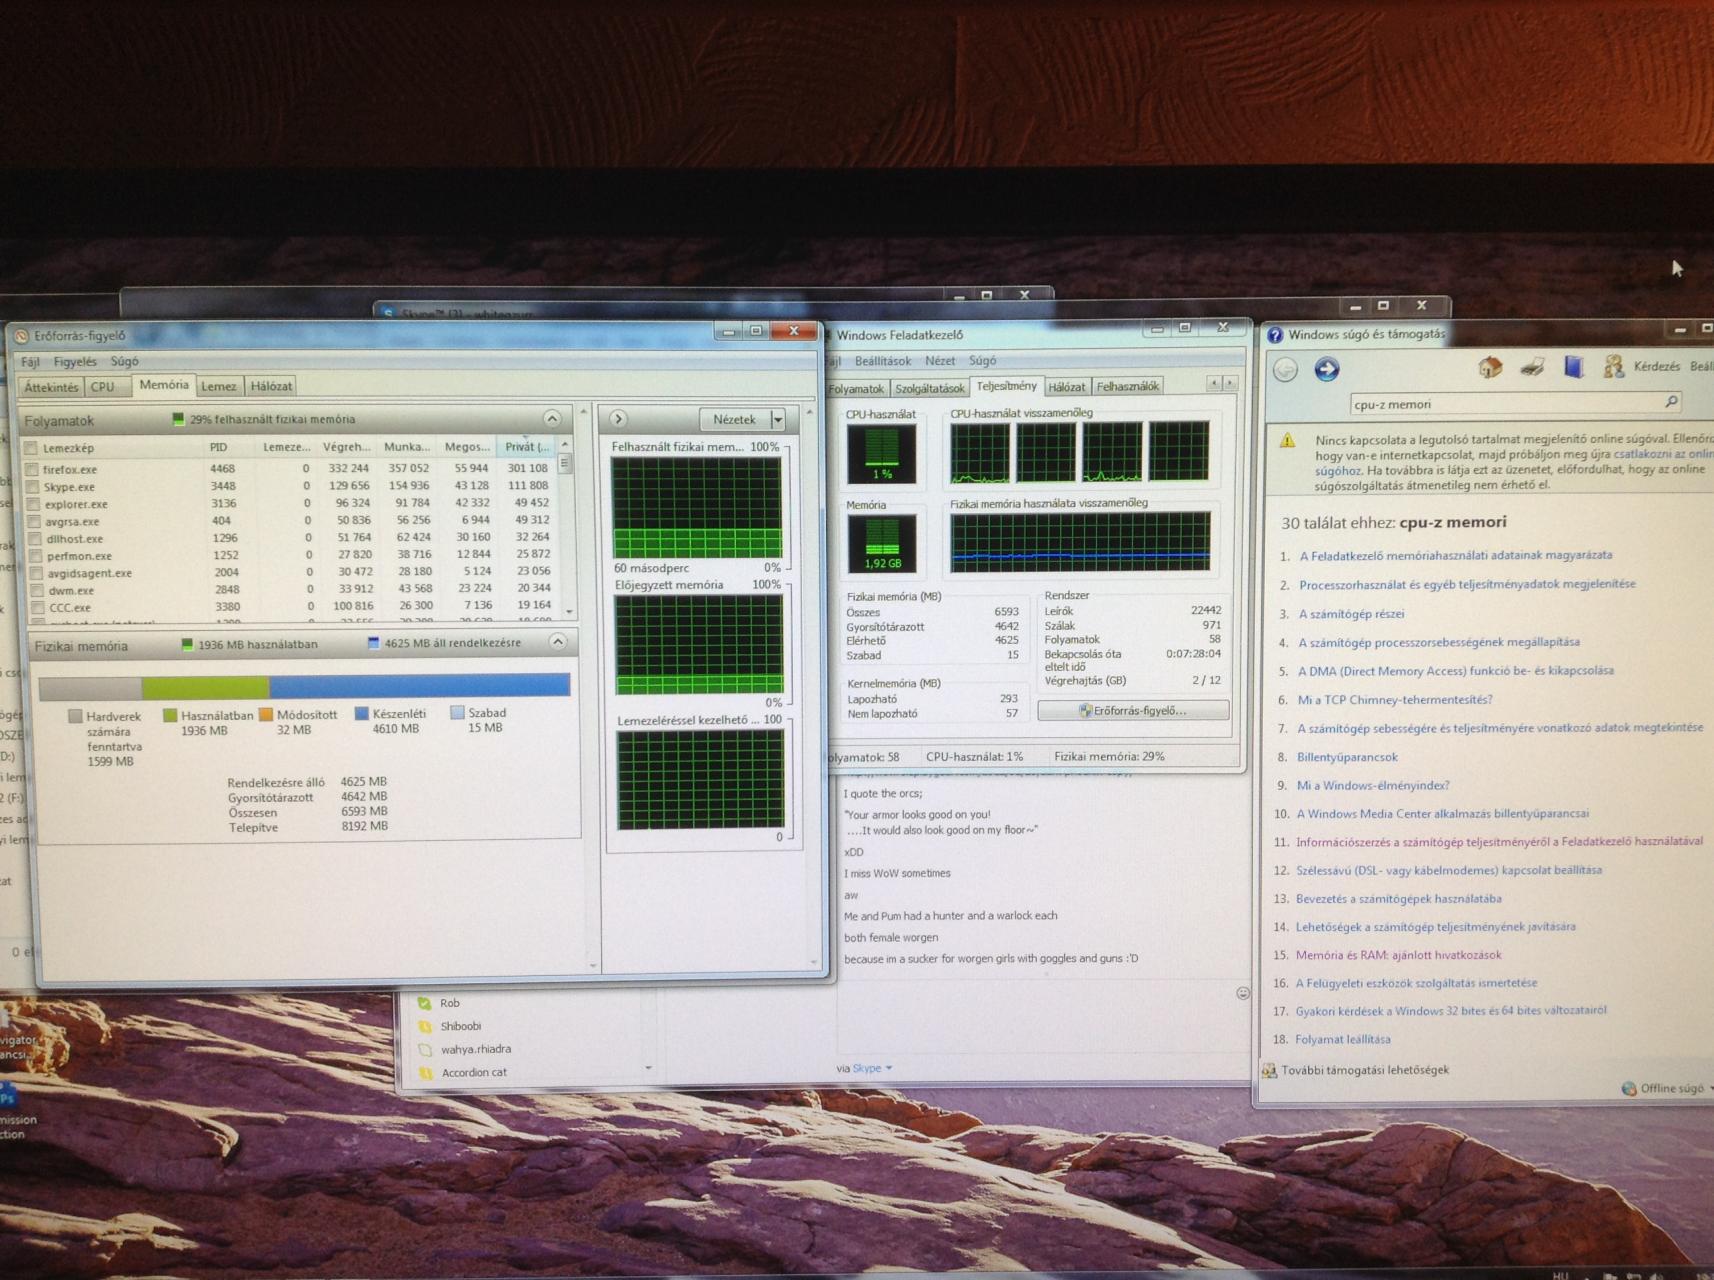The image size is (1714, 1280).
Task: Switch to the Hálózat tab in Task Manager
Action: pos(1066,387)
